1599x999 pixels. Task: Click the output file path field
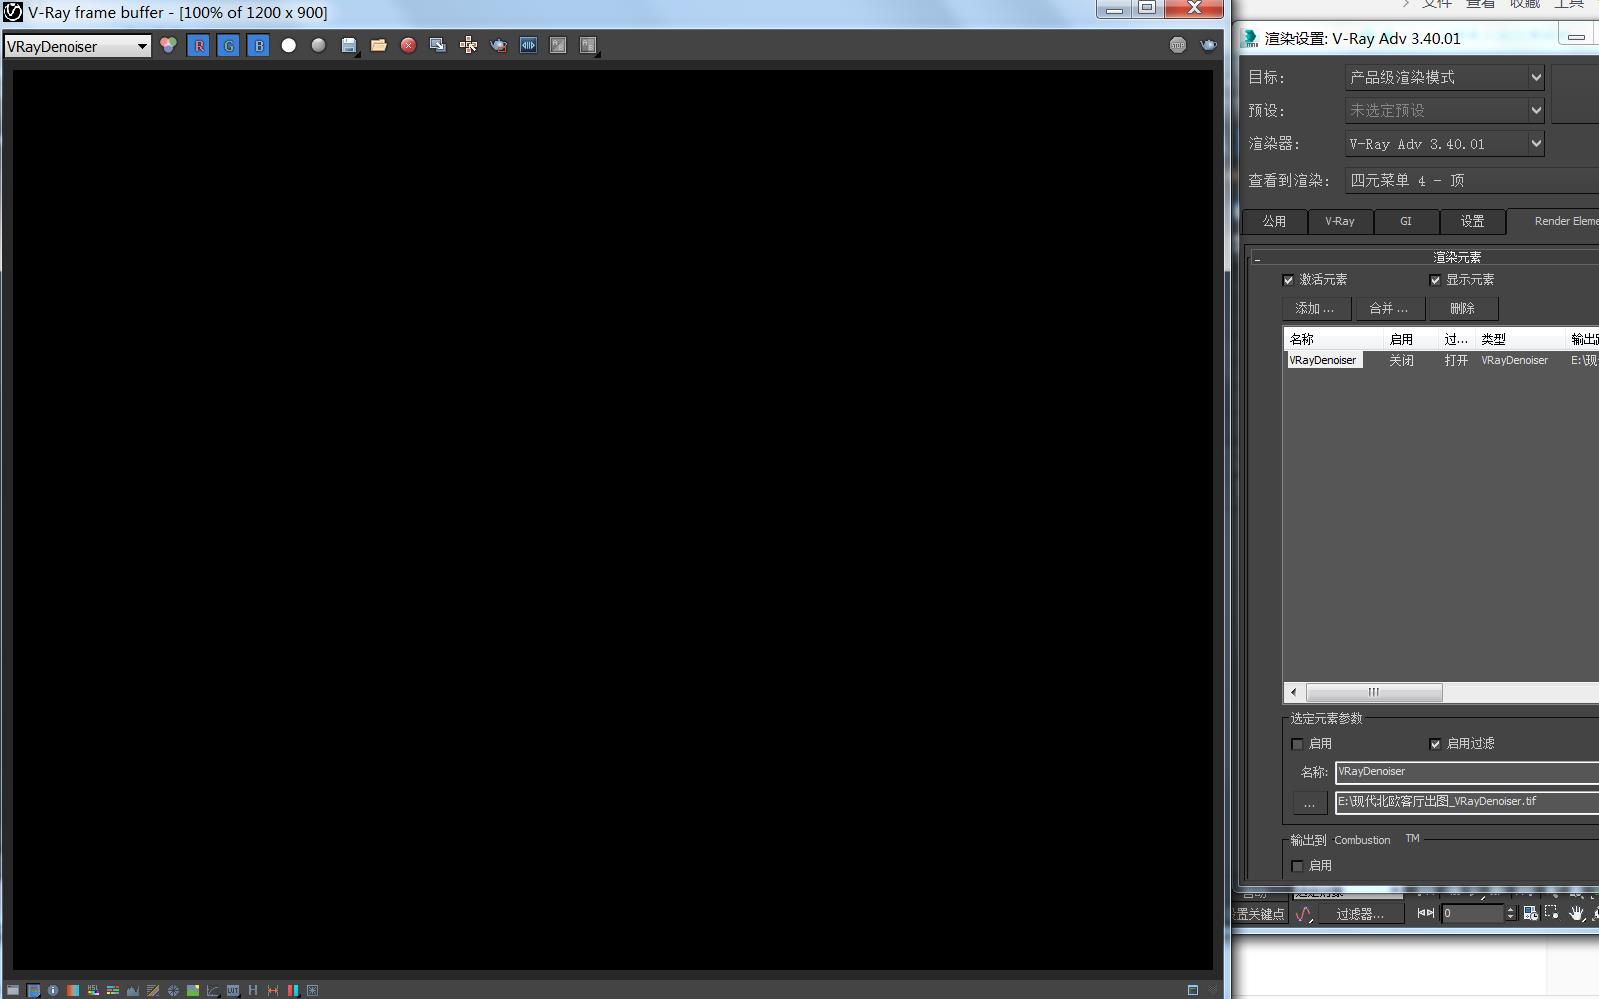point(1467,802)
